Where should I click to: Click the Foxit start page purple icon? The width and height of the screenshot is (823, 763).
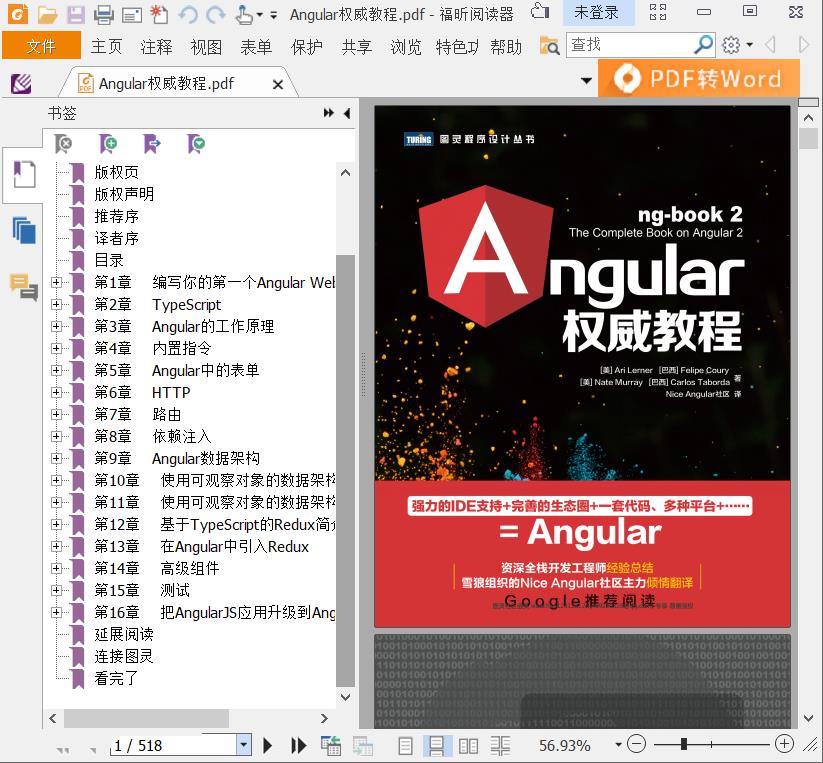(21, 83)
